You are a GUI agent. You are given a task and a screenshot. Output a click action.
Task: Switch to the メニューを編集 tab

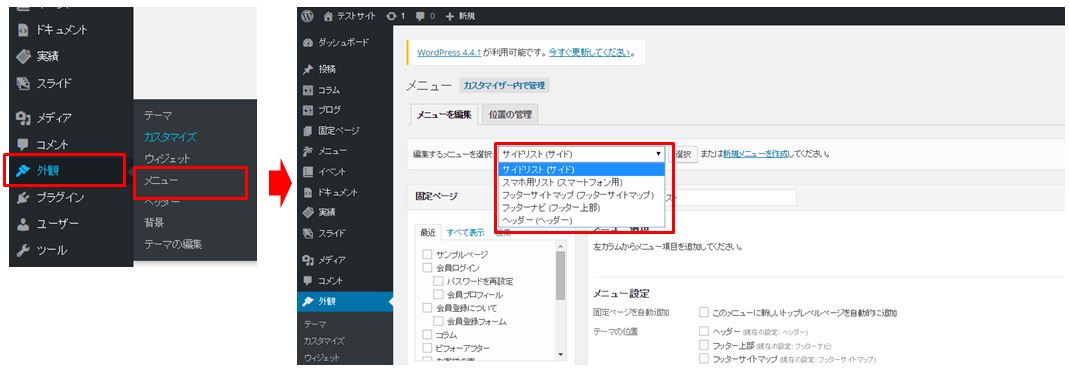coord(443,115)
